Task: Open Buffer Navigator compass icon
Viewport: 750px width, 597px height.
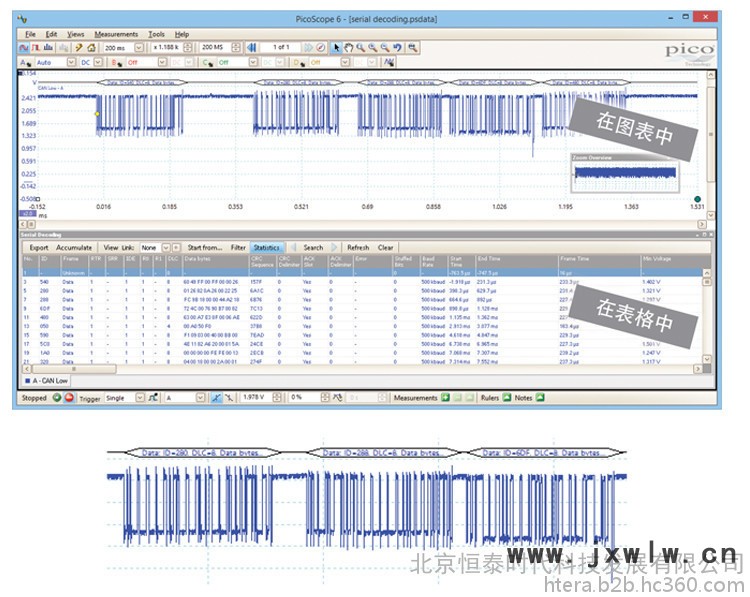Action: tap(320, 47)
